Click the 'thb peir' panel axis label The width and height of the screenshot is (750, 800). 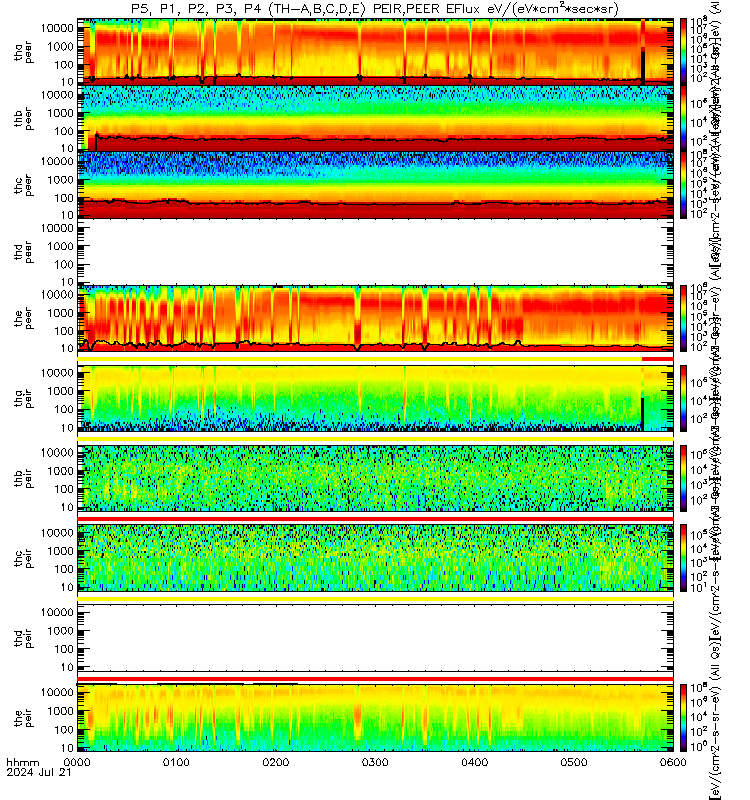click(x=23, y=479)
